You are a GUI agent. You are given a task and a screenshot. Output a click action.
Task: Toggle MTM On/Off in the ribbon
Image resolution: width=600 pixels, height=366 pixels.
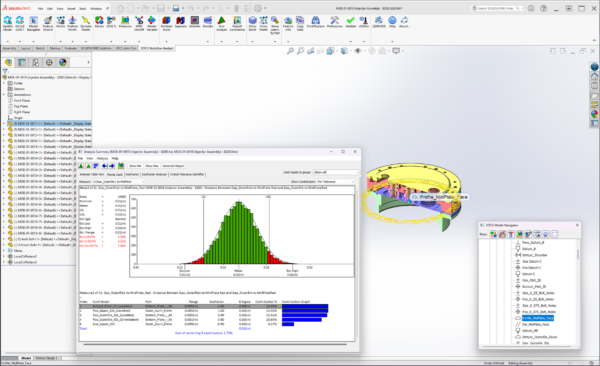[x=139, y=24]
